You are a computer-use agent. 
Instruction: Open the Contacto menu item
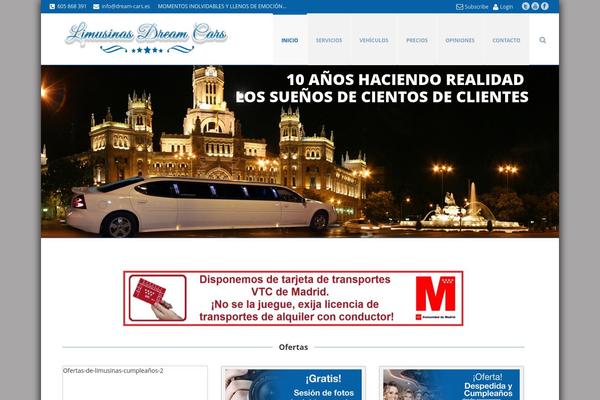coord(506,40)
